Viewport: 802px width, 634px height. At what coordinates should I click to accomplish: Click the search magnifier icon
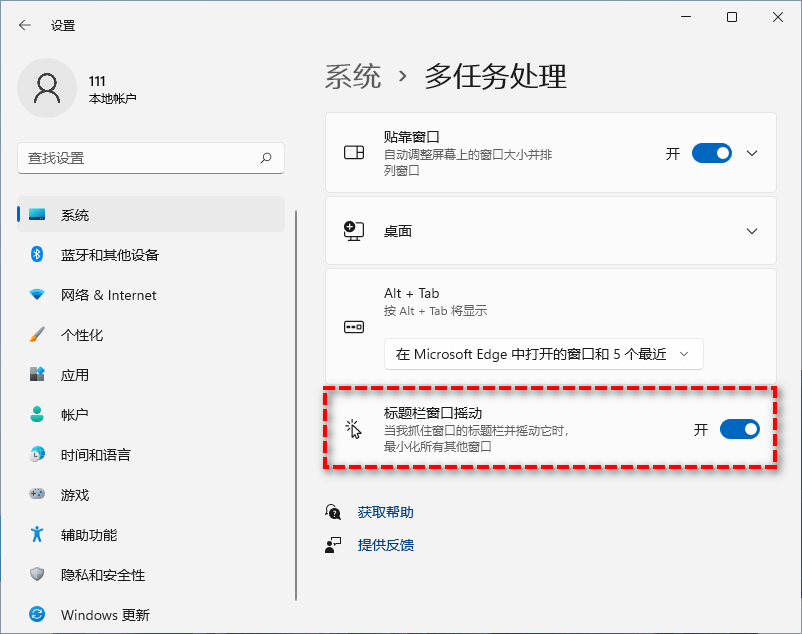coord(266,158)
